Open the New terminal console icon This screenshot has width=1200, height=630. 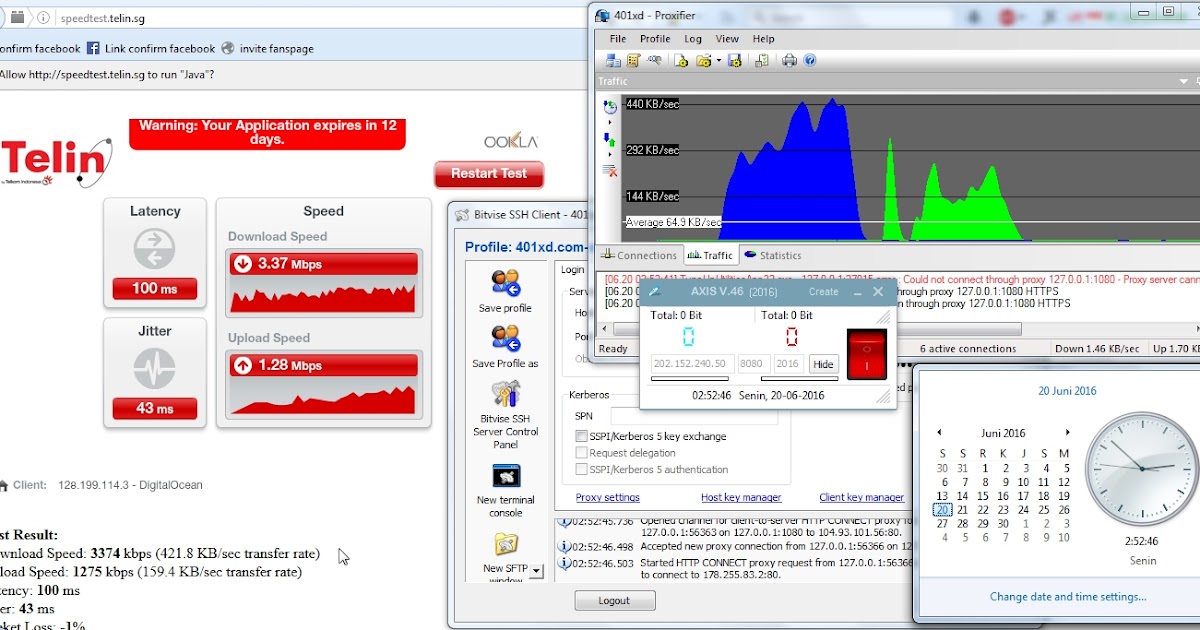506,476
